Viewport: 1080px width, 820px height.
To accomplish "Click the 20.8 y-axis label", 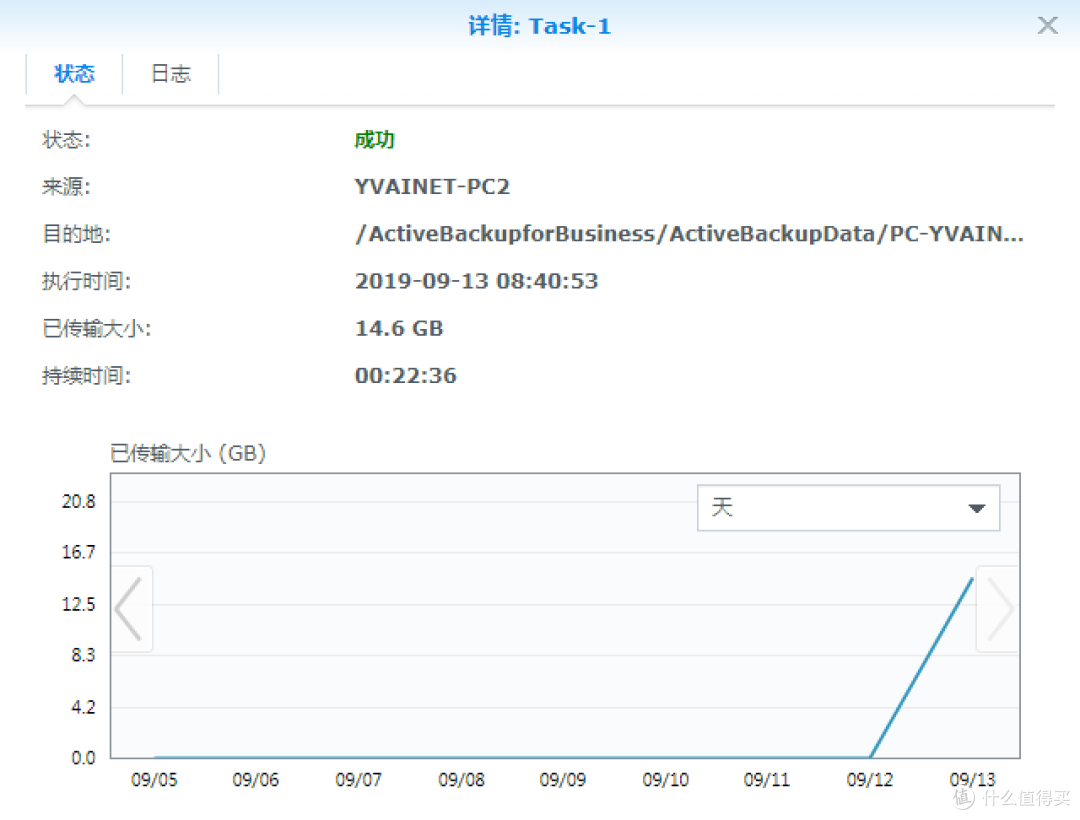I will 78,501.
